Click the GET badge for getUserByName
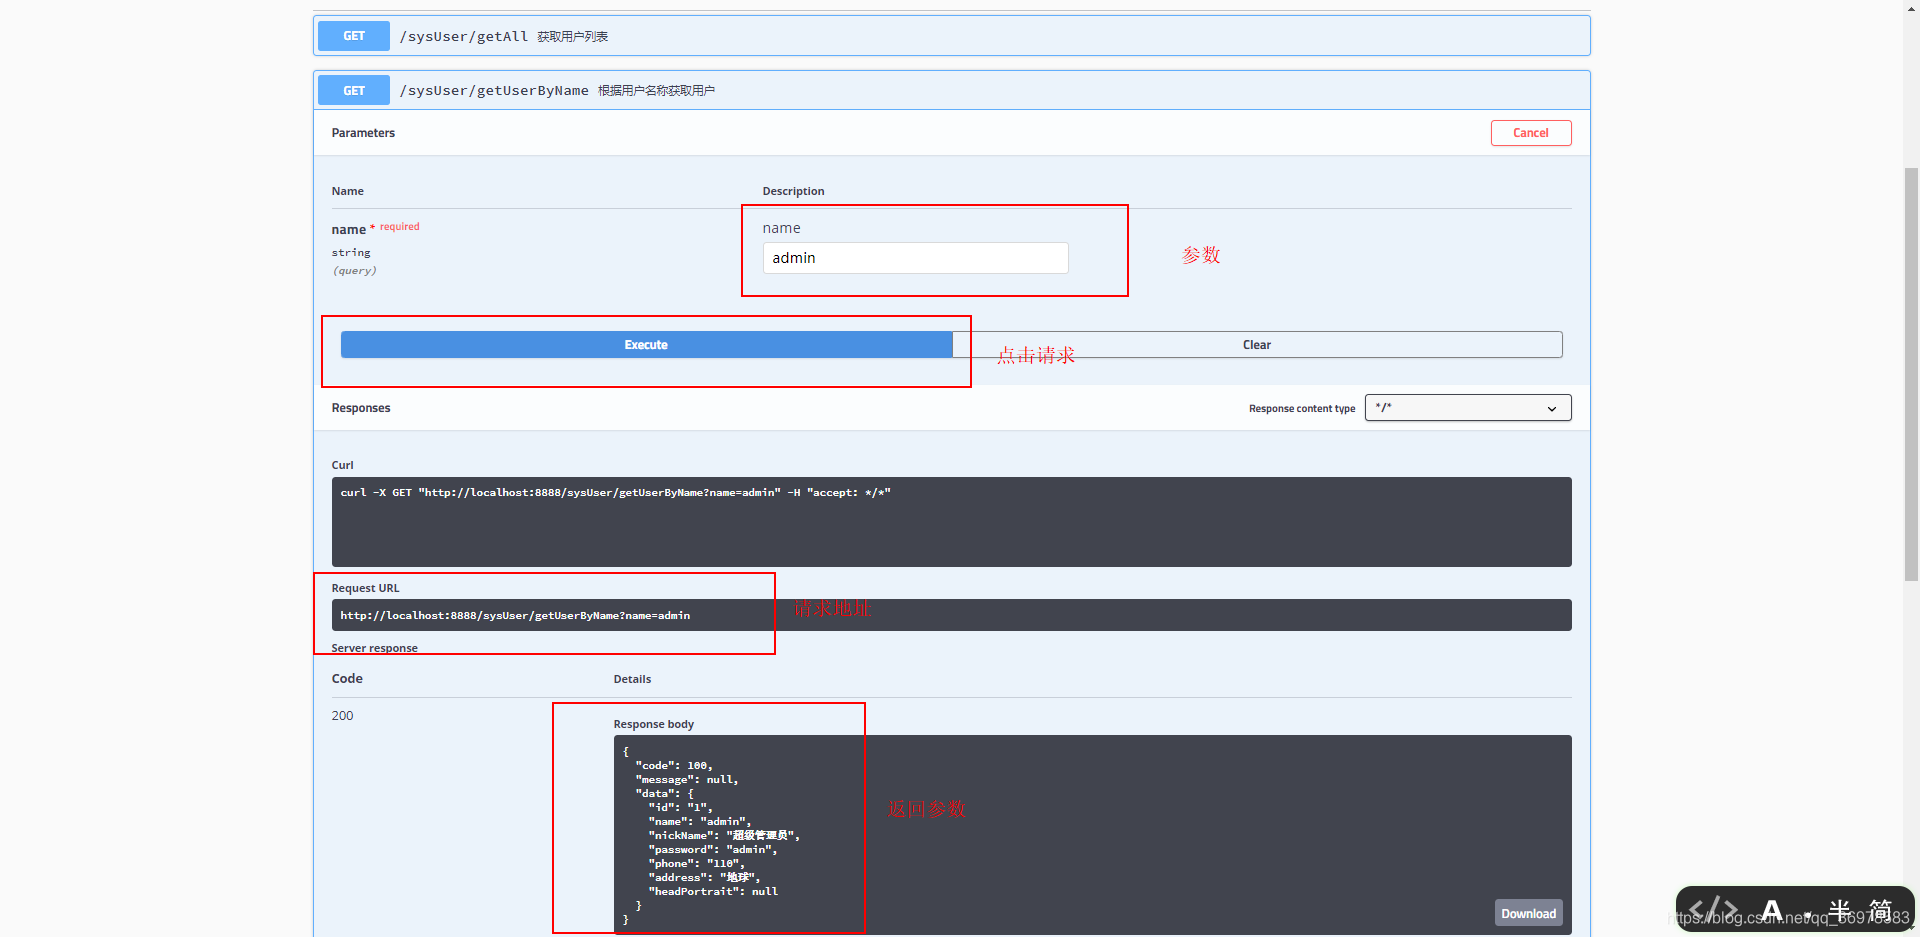Screen dimensions: 1920x937 click(354, 90)
